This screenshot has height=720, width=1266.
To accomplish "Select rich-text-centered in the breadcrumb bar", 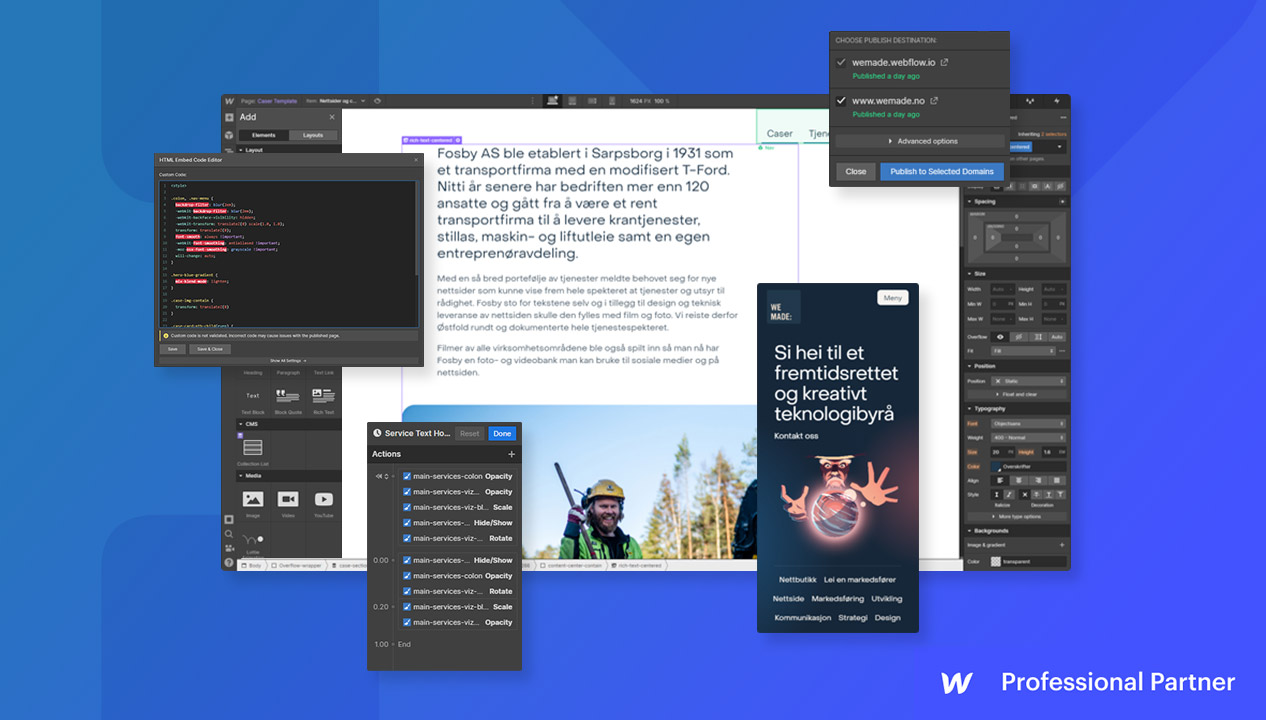I will (x=639, y=565).
